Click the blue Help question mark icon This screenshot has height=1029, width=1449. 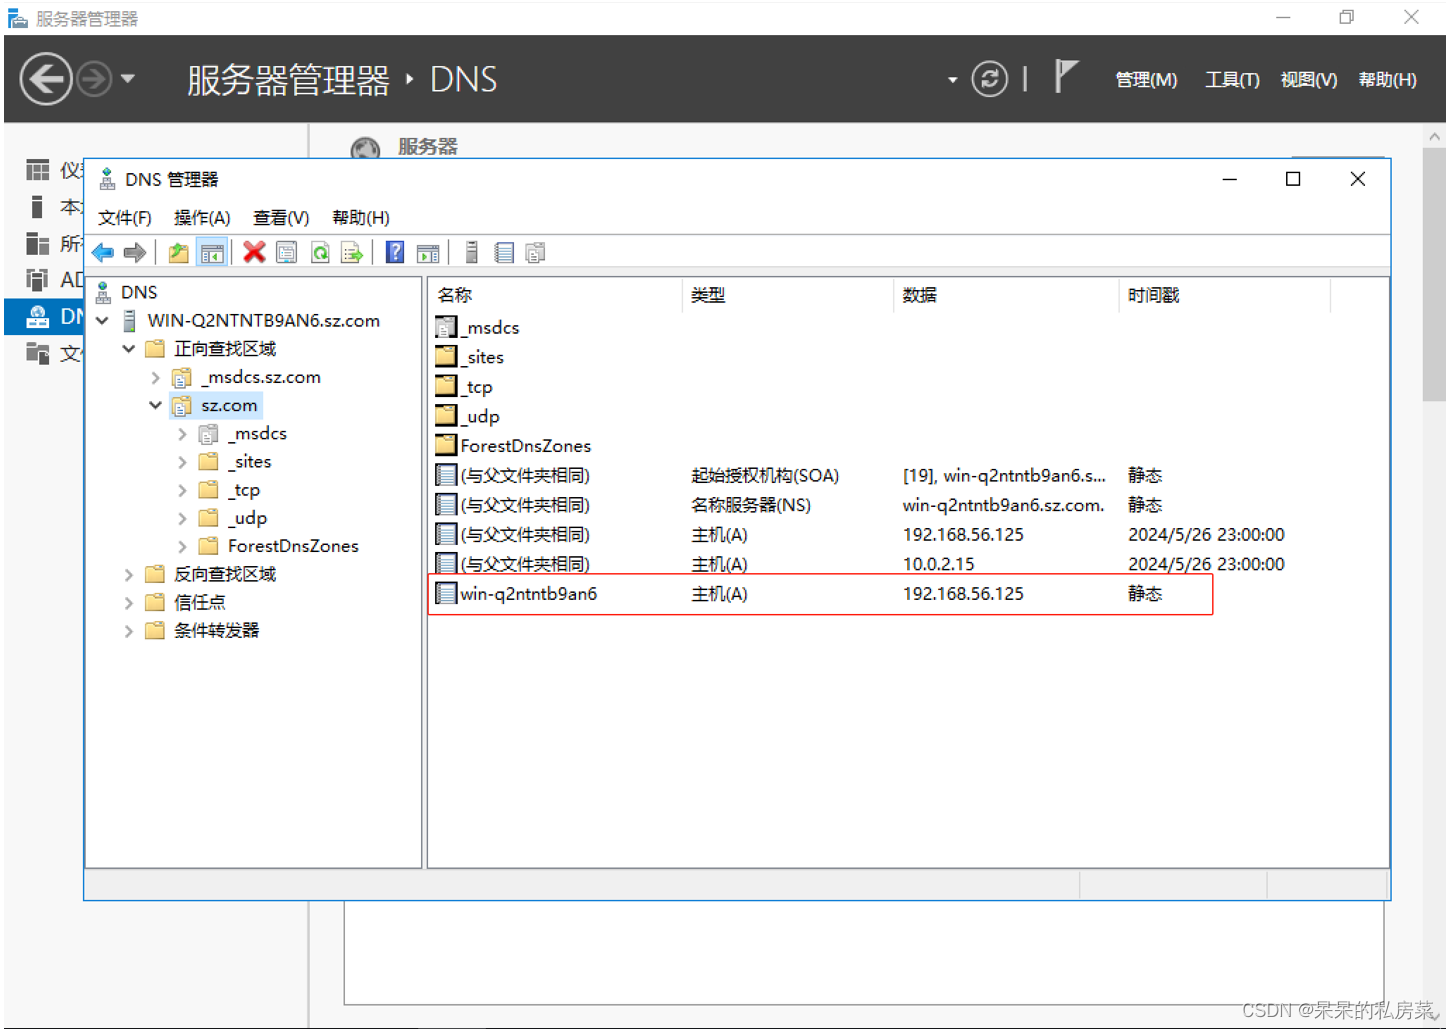[395, 253]
